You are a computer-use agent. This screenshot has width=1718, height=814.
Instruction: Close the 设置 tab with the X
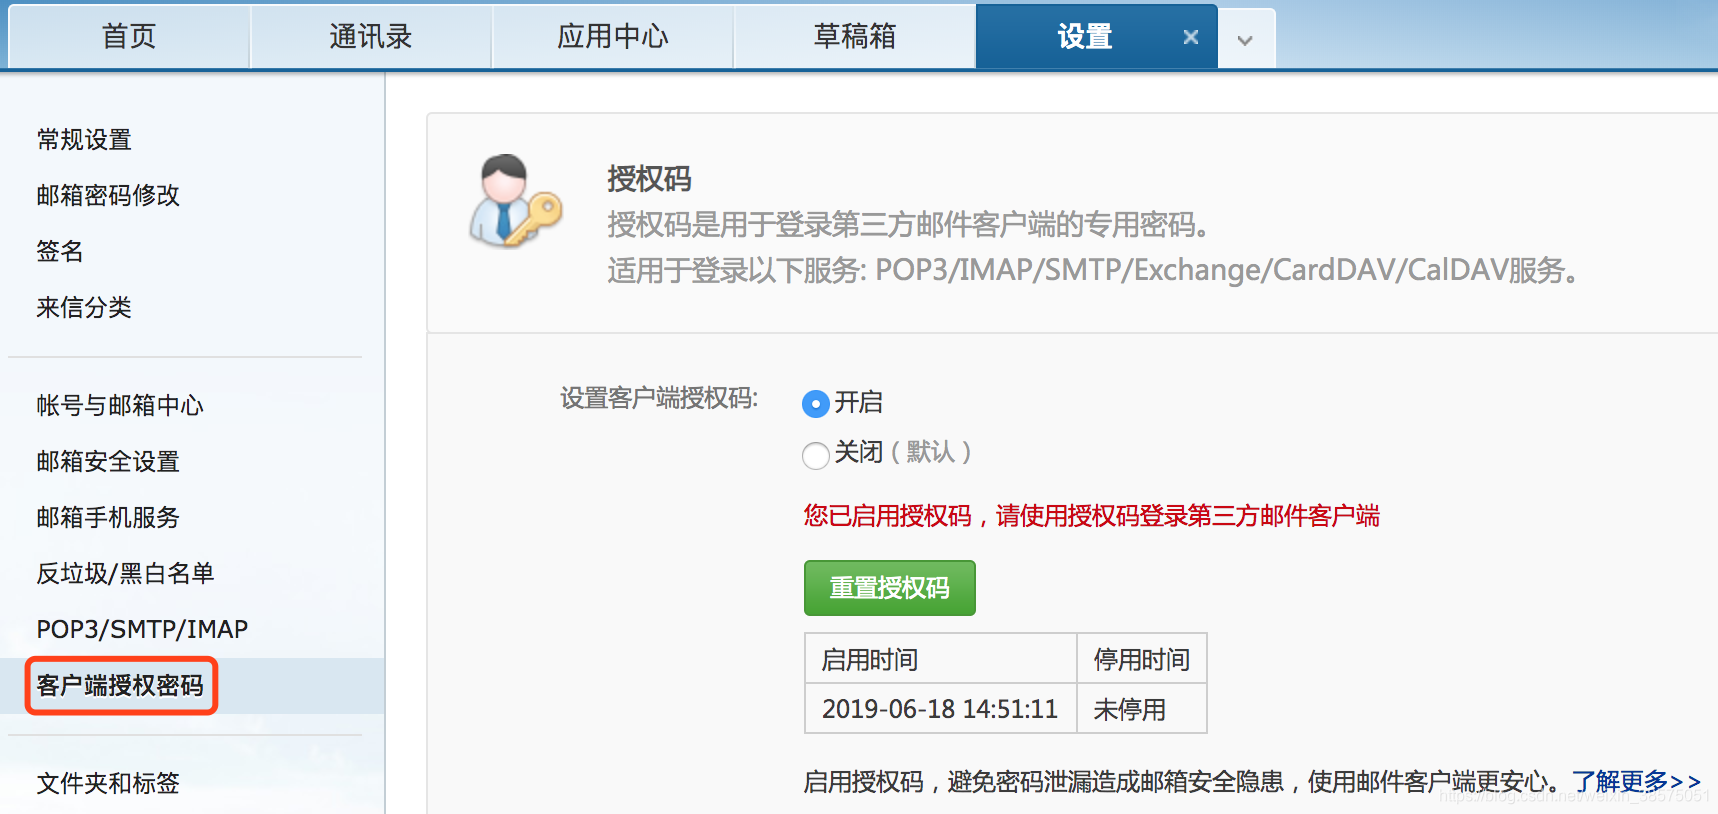pyautogui.click(x=1190, y=37)
